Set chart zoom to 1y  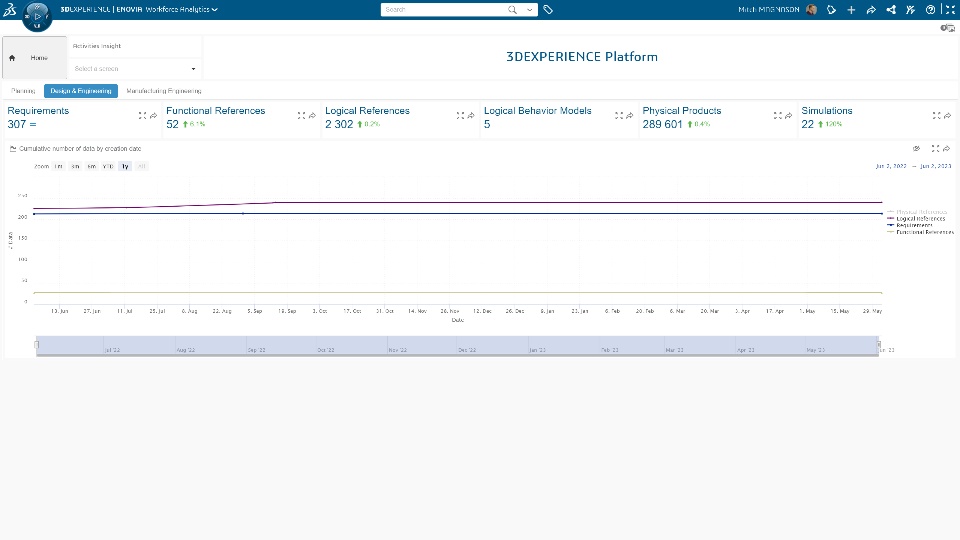125,167
